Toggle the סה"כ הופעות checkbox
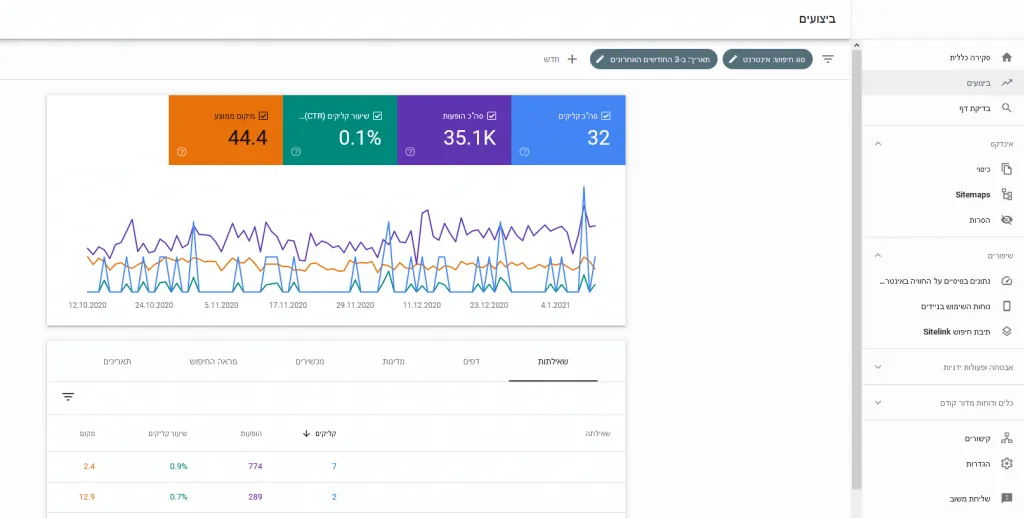Viewport: 1024px width, 518px height. 492,116
